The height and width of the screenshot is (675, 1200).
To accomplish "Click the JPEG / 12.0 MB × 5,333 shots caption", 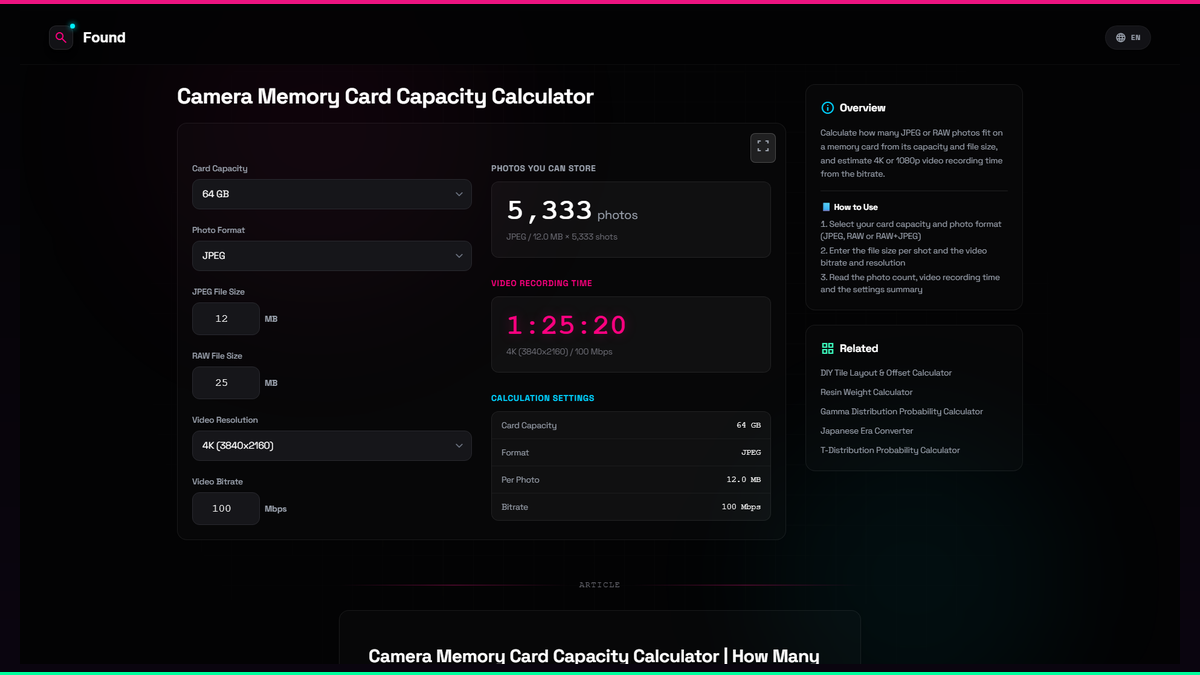I will tap(562, 237).
